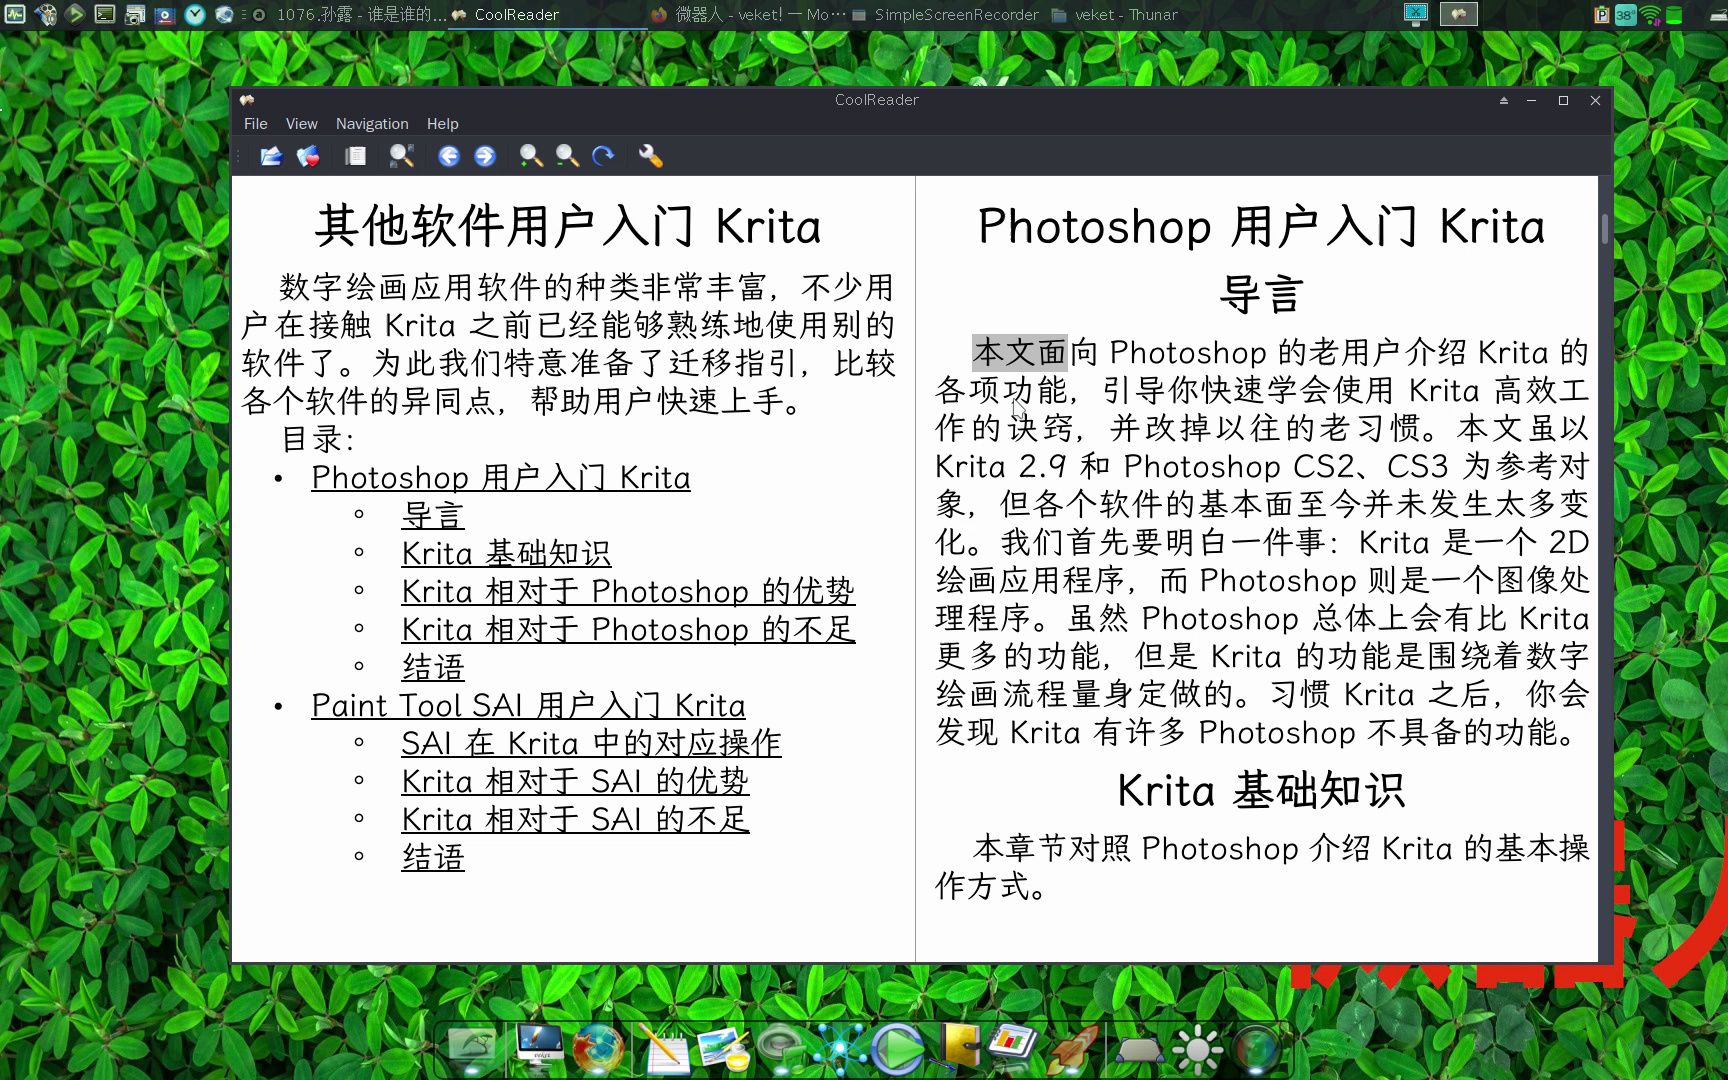Follow the 'Paint Tool SAI 用户入门 Krita' link
The image size is (1728, 1080).
528,705
